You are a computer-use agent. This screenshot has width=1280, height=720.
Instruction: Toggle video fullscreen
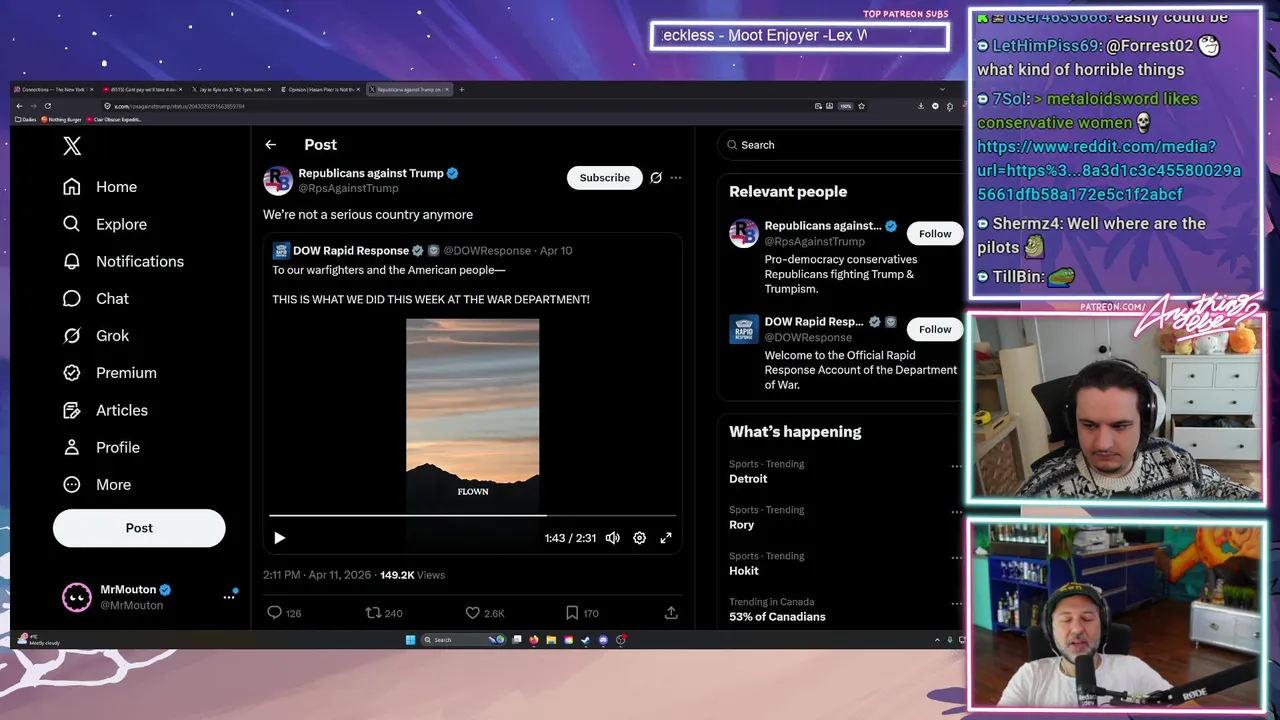coord(666,538)
